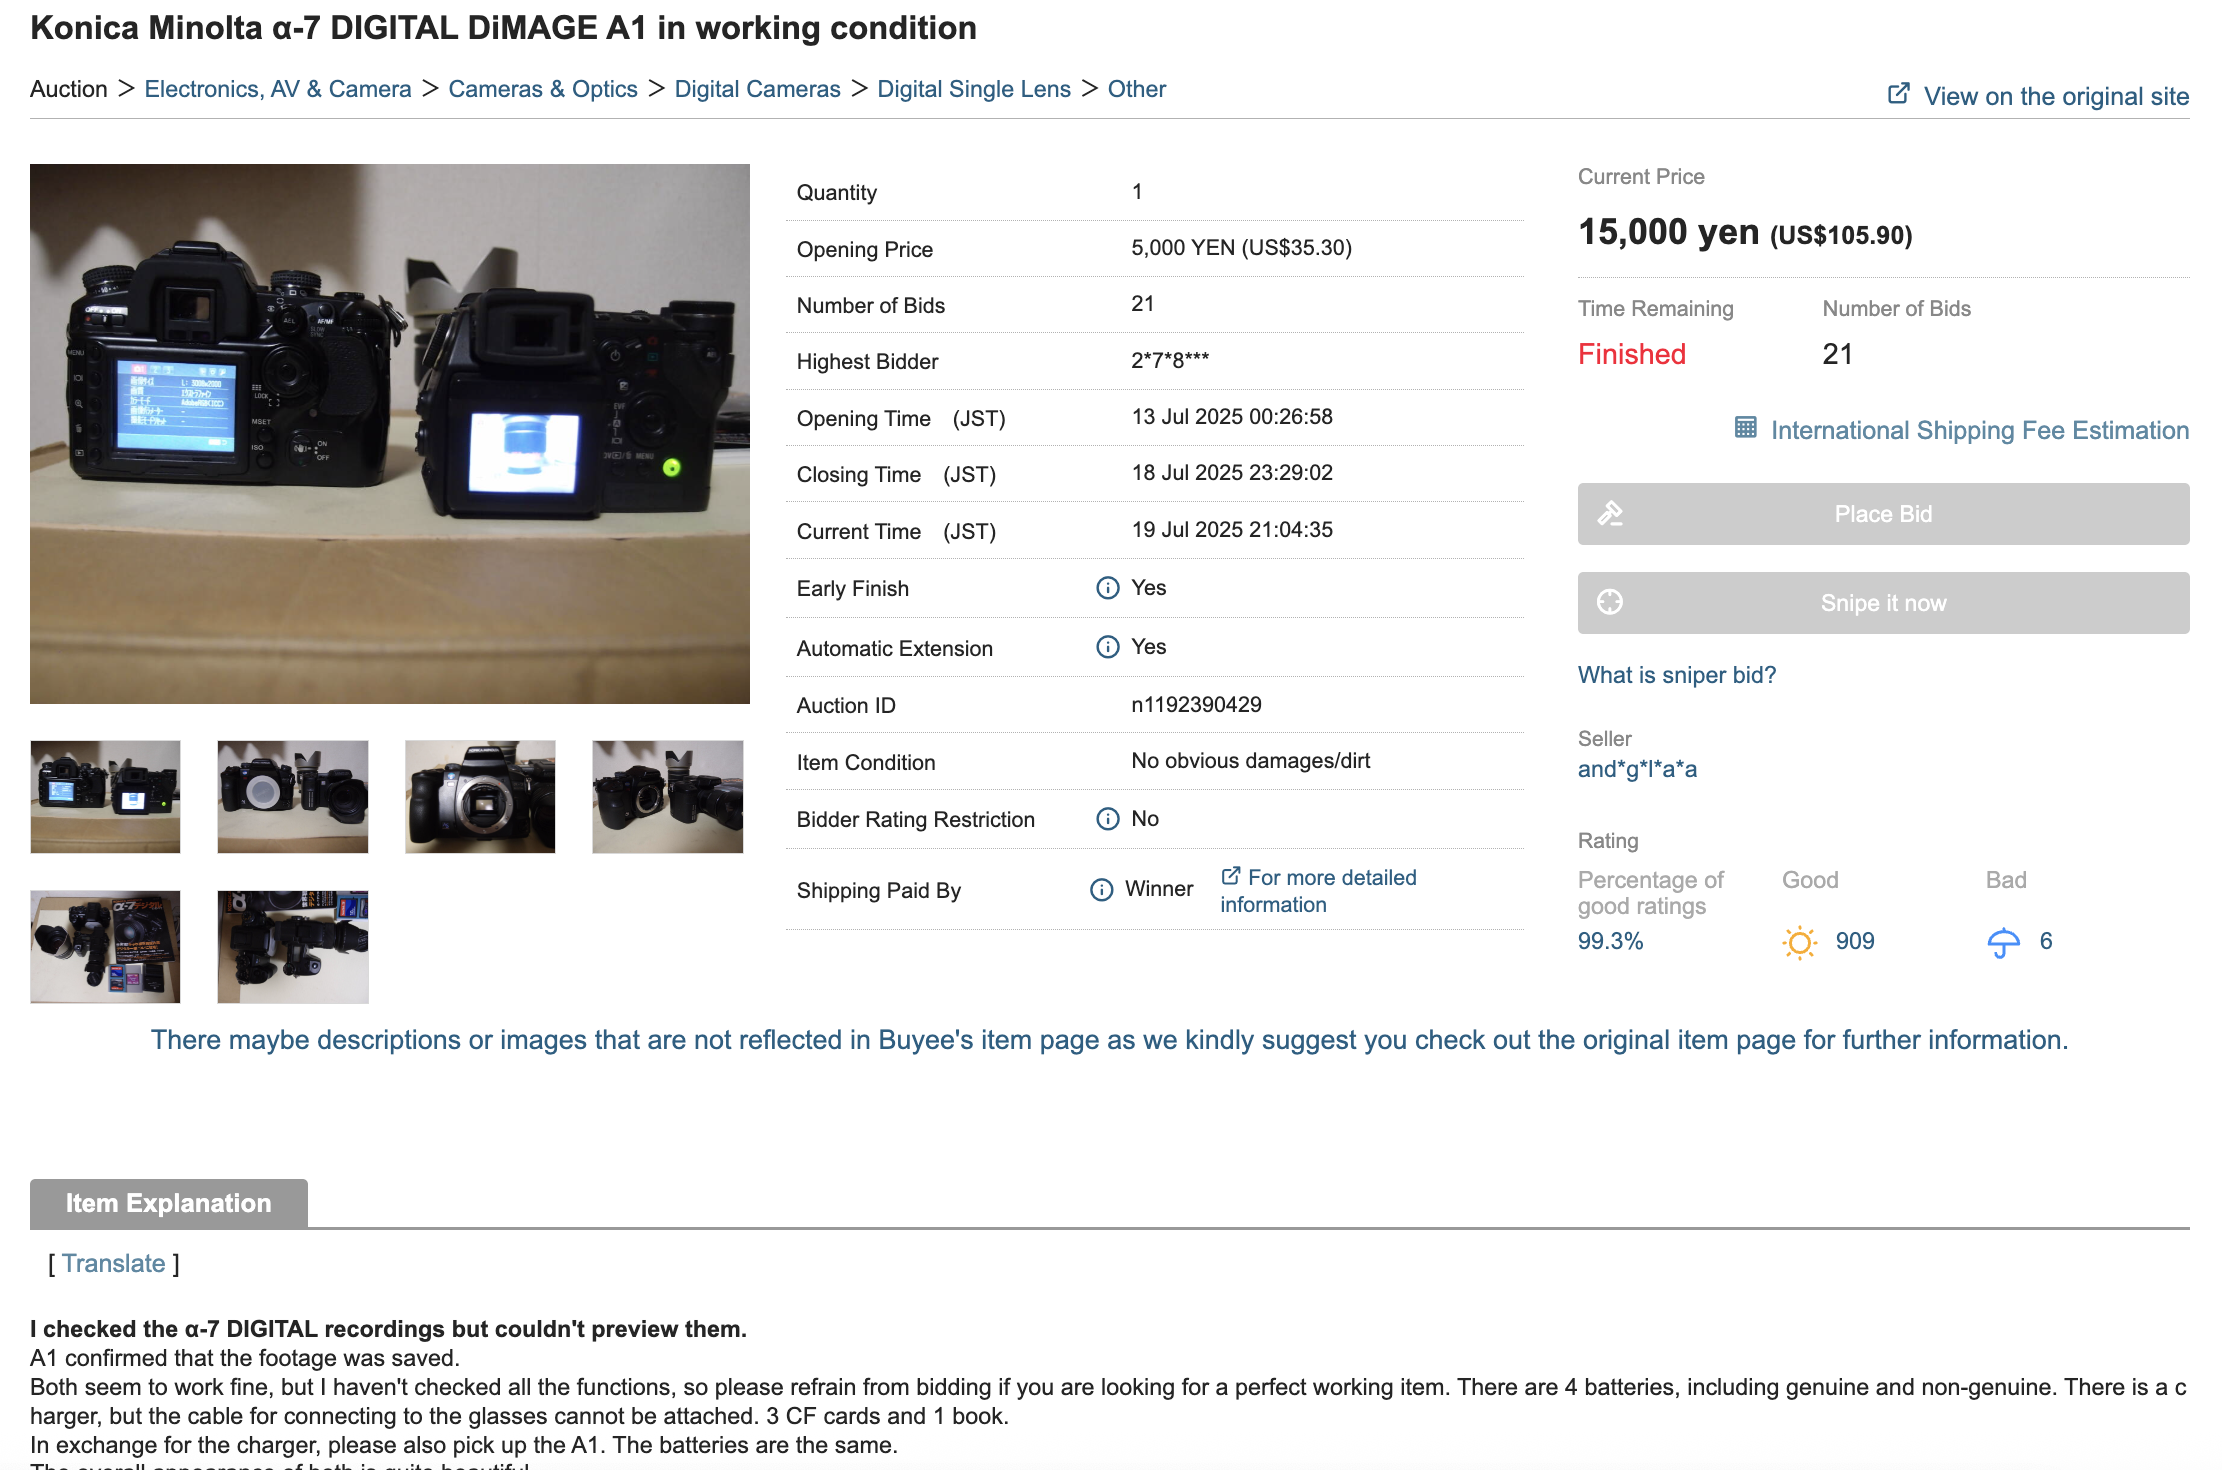Click the external link icon beside View on original site
The height and width of the screenshot is (1470, 2222).
click(x=1898, y=94)
